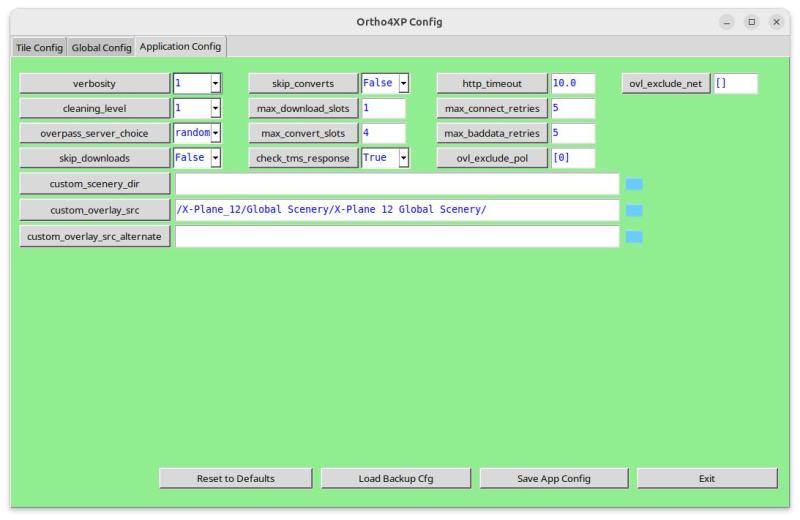Open the verbosity dropdown
This screenshot has height=520, width=800.
(215, 83)
